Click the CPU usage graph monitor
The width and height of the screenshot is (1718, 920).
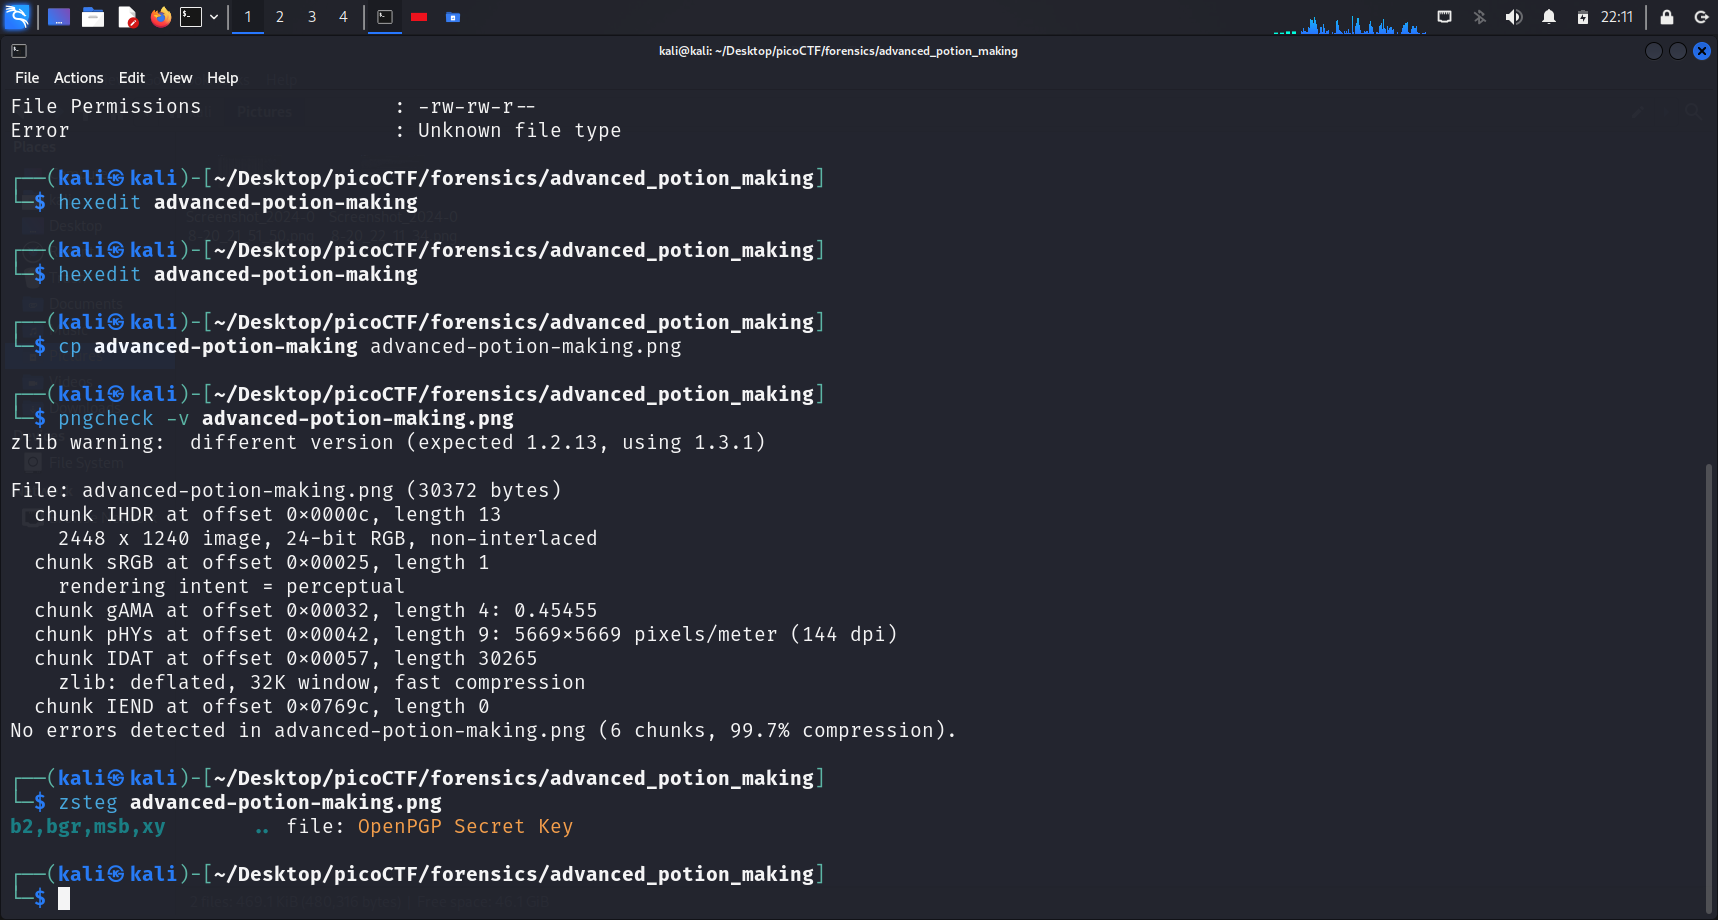tap(1350, 20)
